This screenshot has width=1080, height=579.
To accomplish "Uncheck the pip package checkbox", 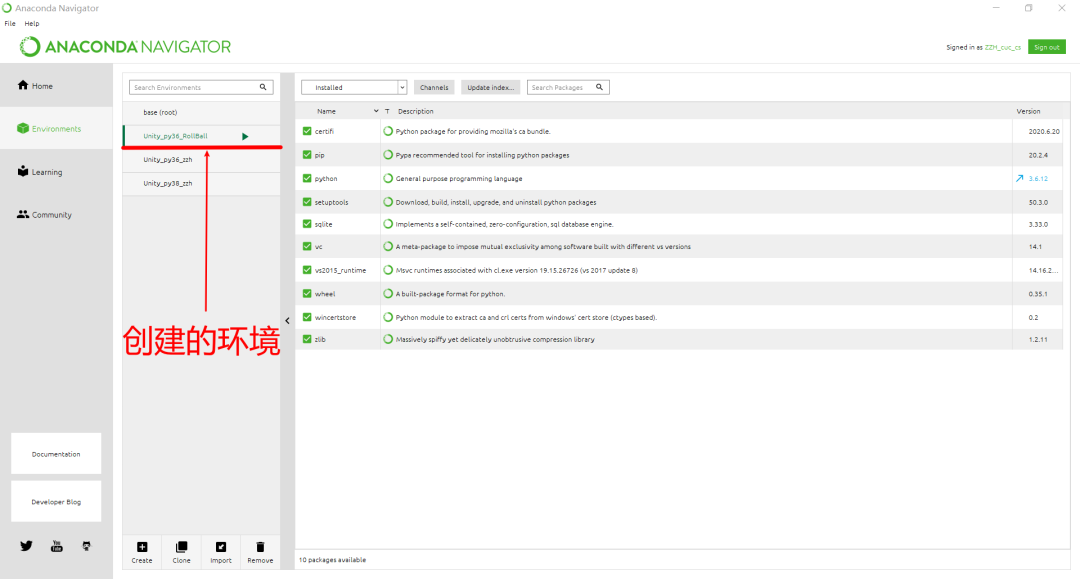I will coord(307,155).
